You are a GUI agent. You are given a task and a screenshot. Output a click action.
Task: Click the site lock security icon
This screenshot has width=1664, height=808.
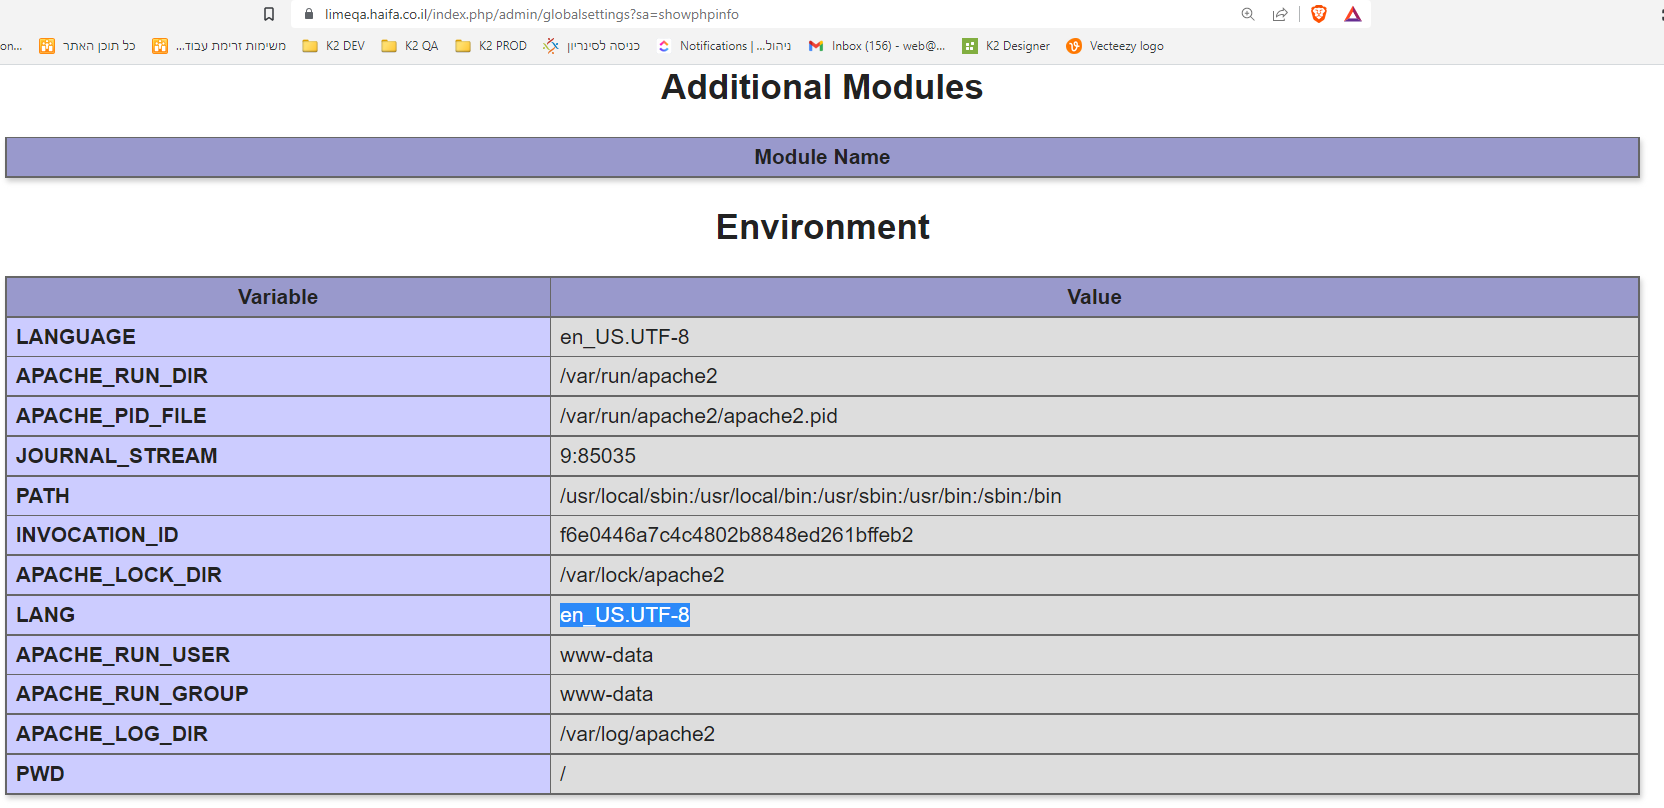point(309,14)
